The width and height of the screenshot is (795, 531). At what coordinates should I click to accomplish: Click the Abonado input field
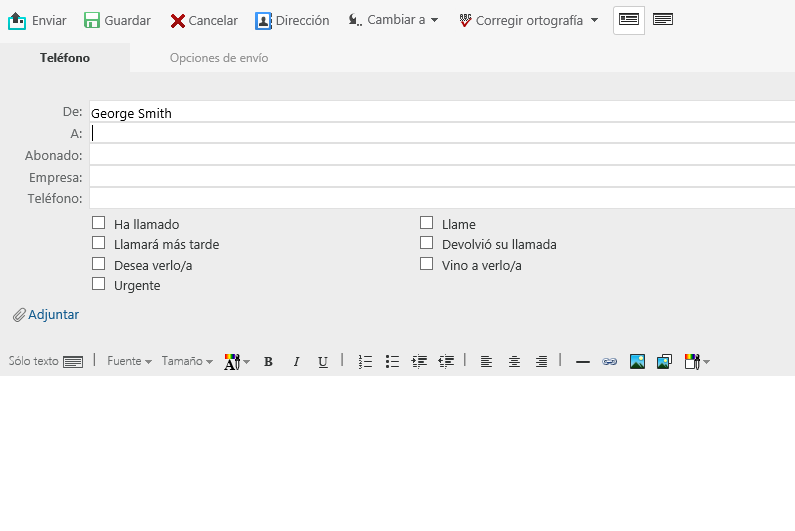click(x=442, y=155)
